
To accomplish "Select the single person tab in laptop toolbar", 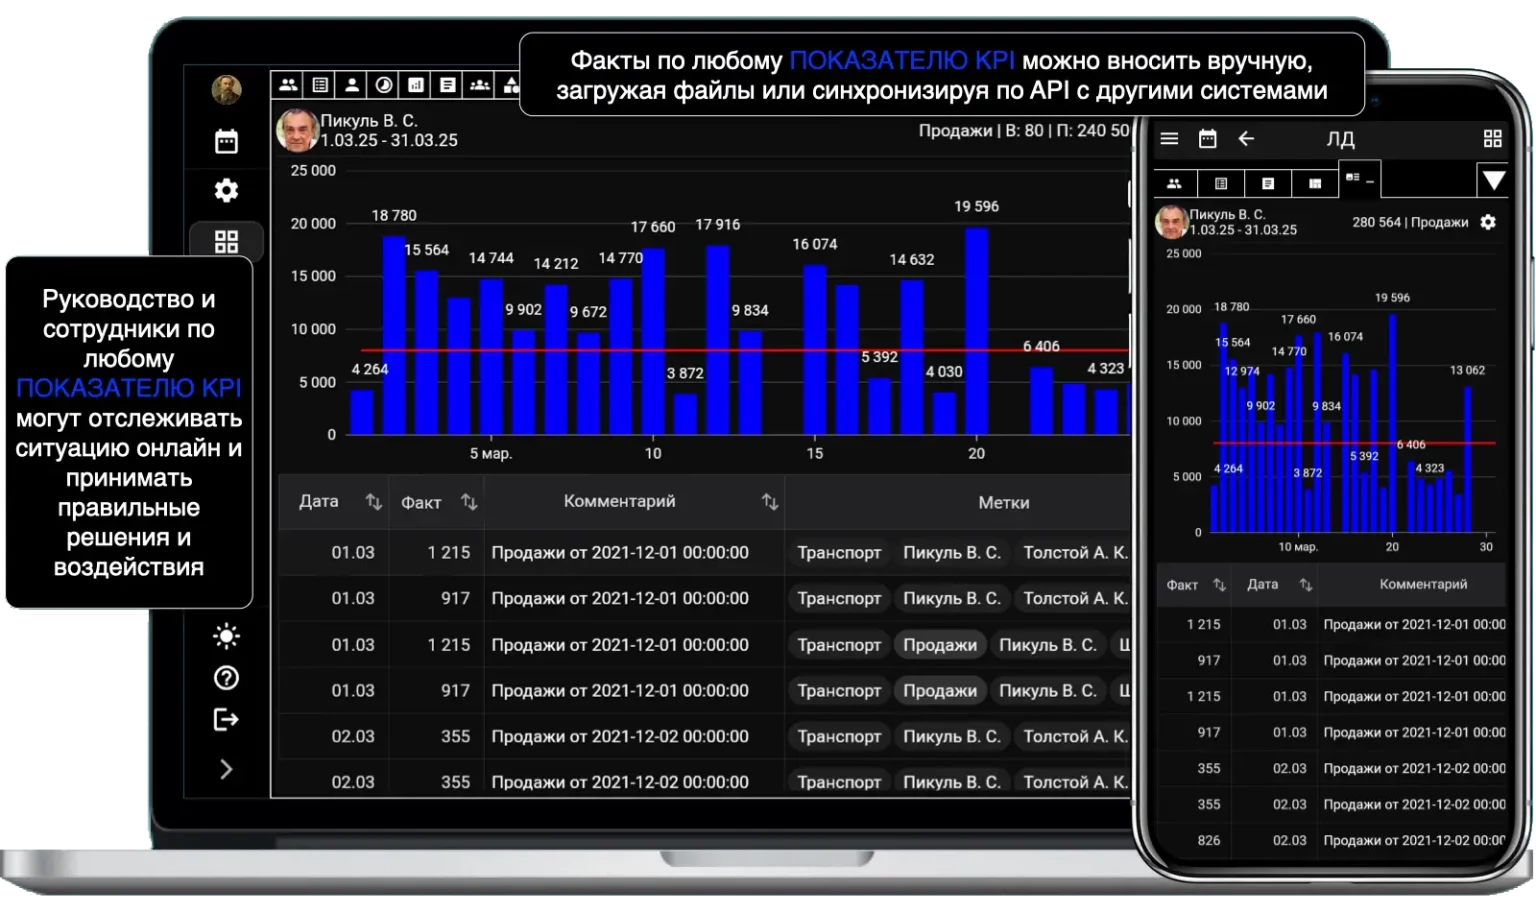I will (x=352, y=85).
